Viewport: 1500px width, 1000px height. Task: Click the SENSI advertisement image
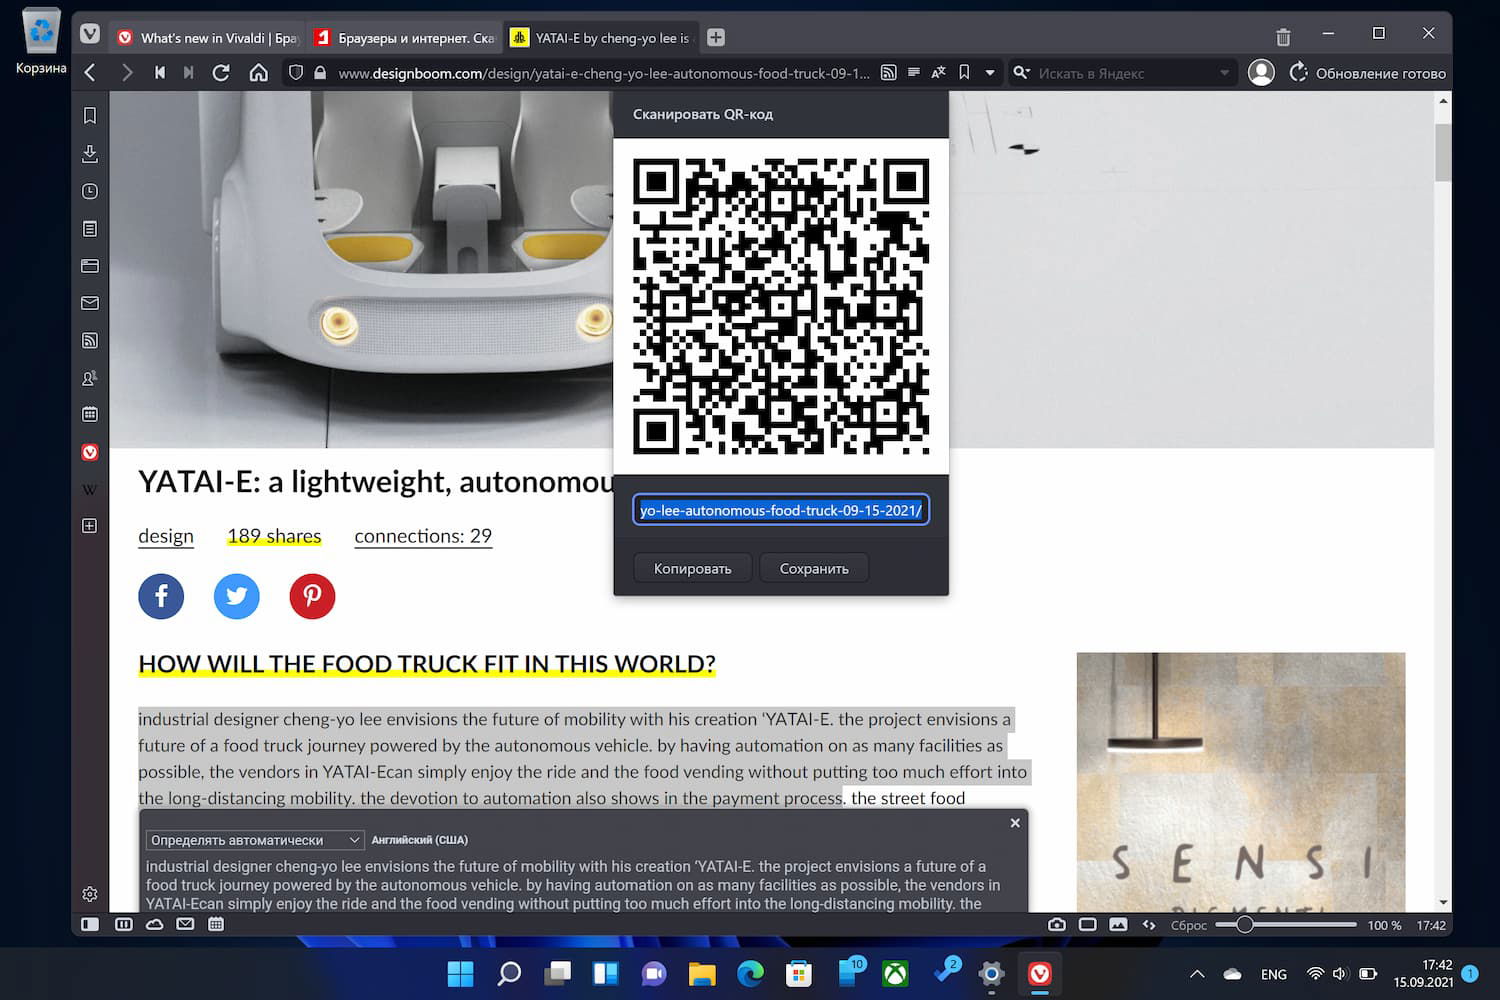pos(1241,781)
